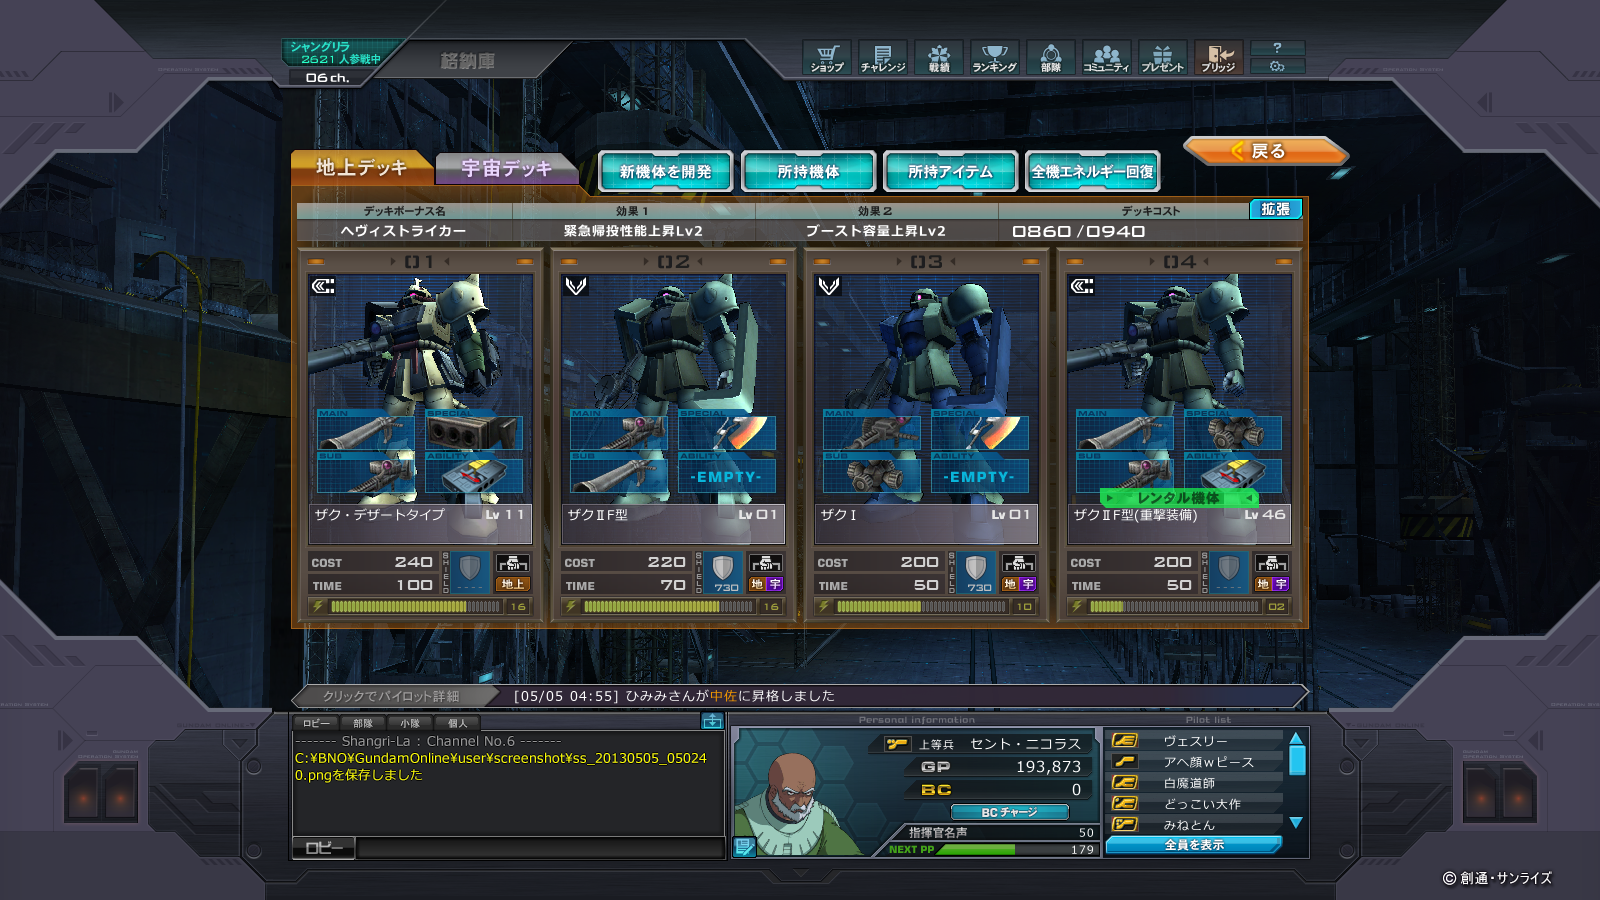The width and height of the screenshot is (1600, 900).
Task: Click the energy bar of ザク・デザートタイプ
Action: (416, 606)
